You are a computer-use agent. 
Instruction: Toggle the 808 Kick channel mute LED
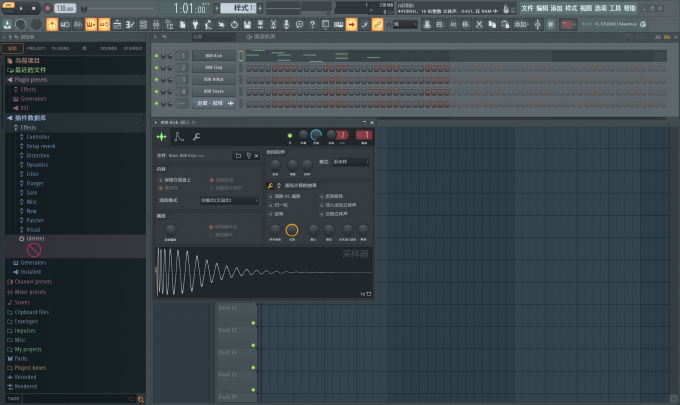coord(156,56)
